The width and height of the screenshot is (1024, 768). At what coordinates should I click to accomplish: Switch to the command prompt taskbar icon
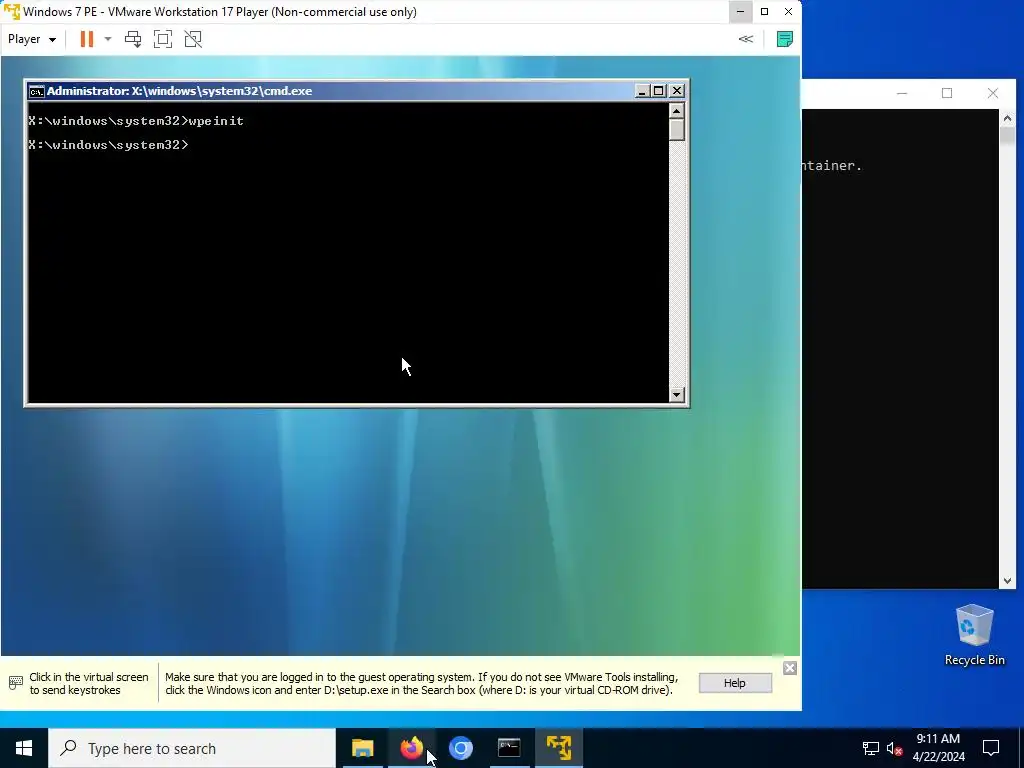tap(509, 748)
